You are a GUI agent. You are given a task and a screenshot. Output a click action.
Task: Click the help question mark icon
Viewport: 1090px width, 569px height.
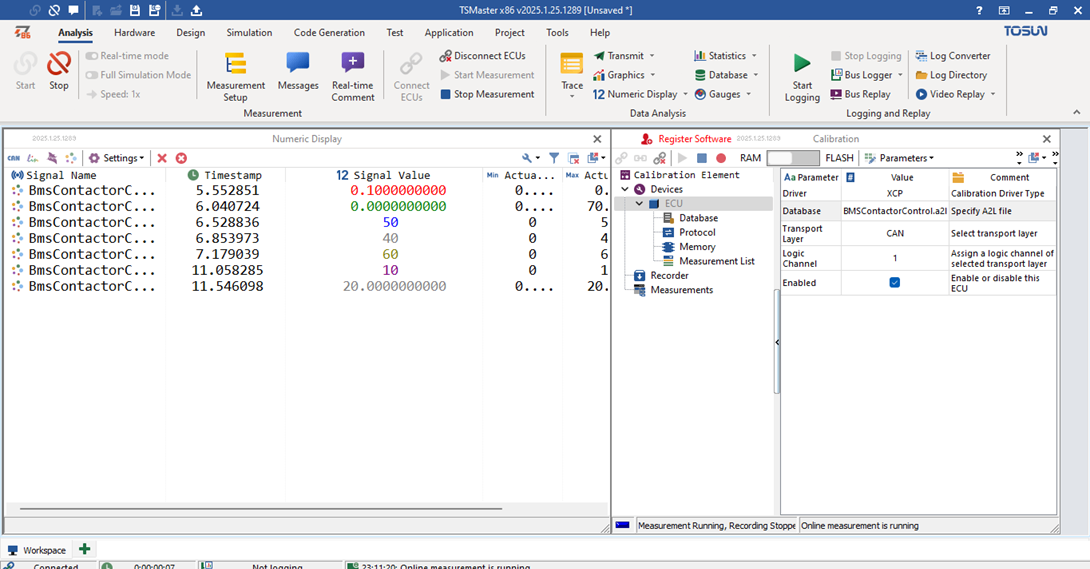(x=979, y=10)
